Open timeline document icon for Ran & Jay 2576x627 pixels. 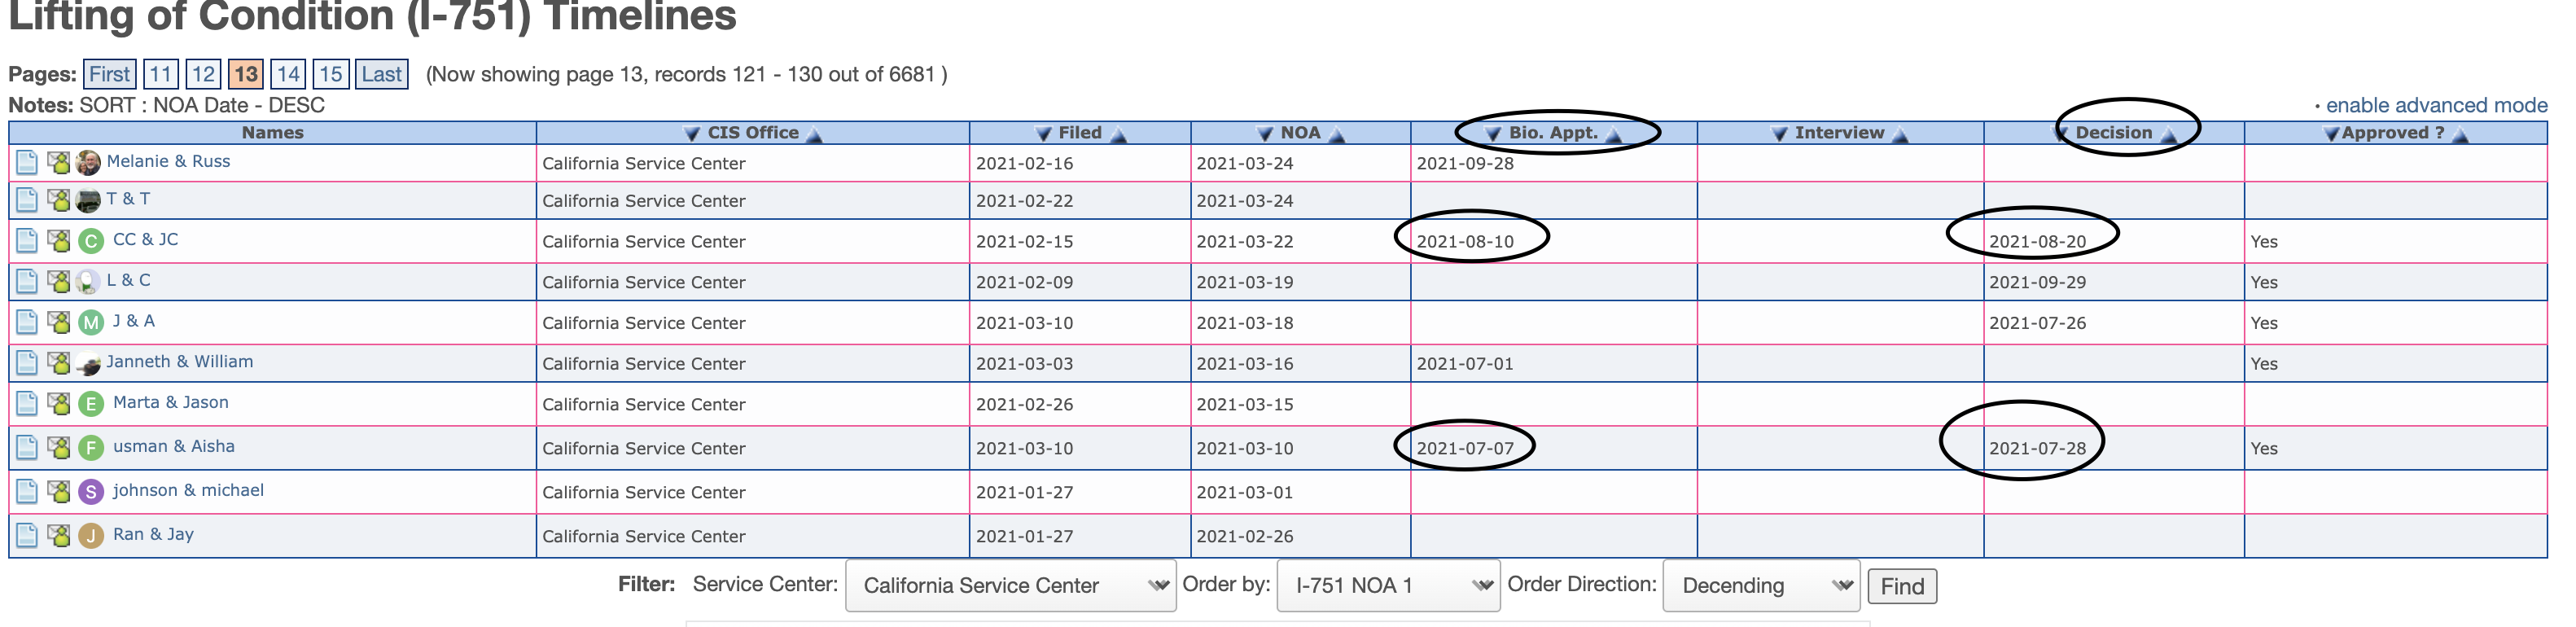coord(27,535)
